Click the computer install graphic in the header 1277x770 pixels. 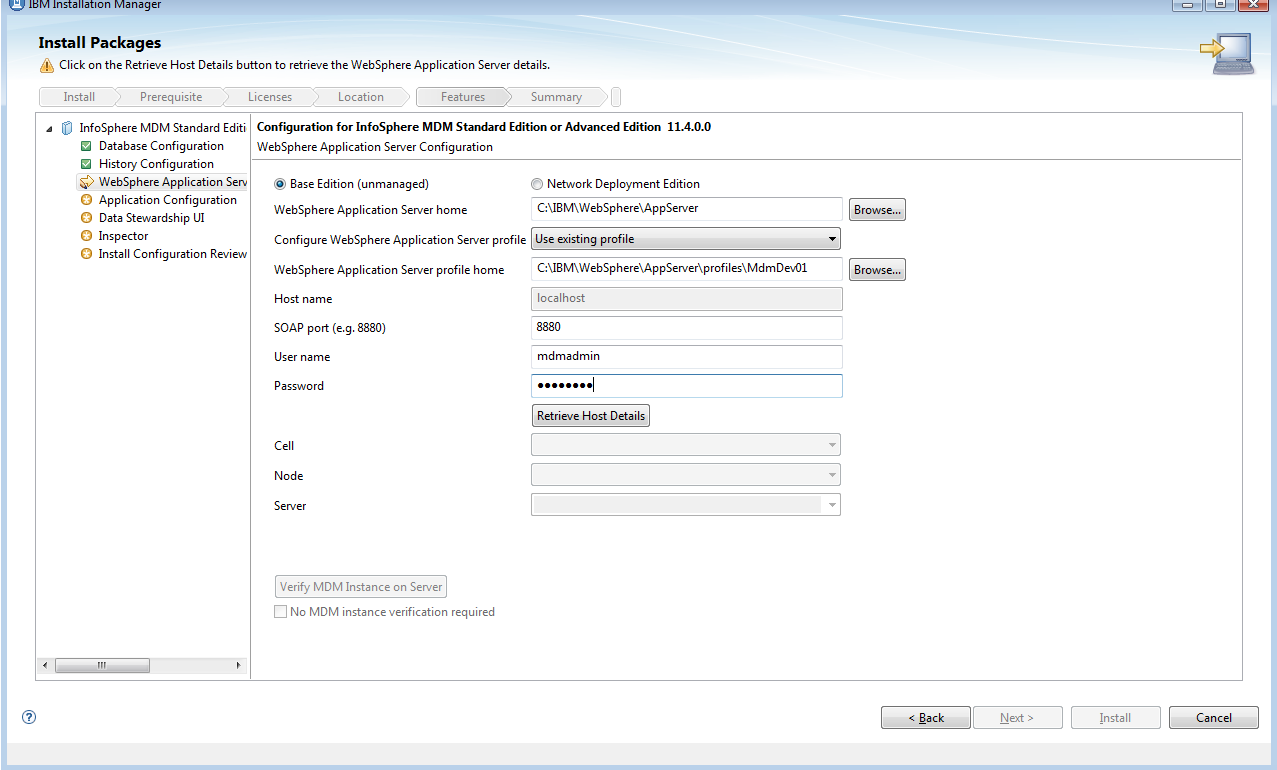click(1227, 53)
